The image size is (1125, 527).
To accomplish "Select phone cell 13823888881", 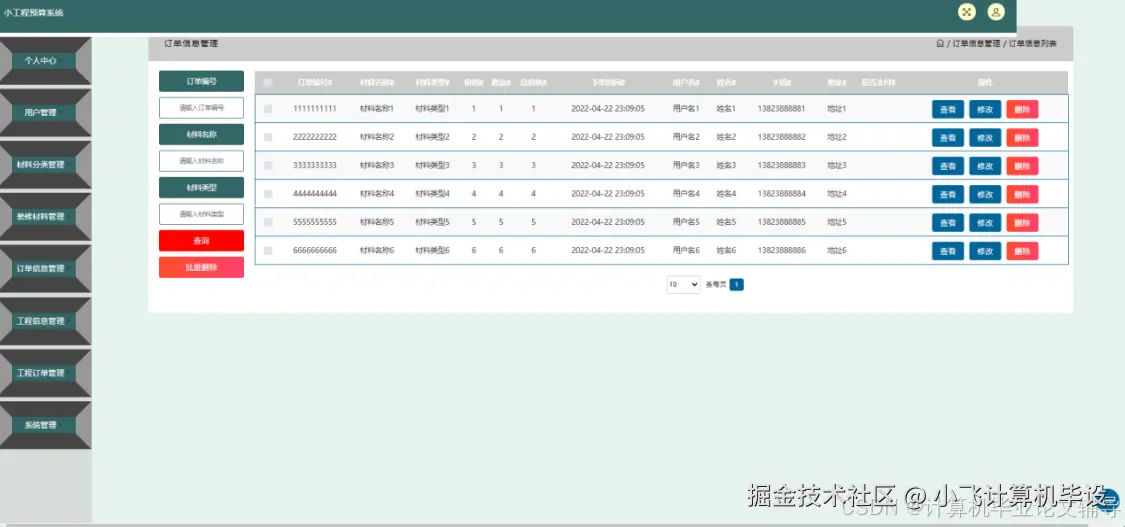I will [781, 109].
